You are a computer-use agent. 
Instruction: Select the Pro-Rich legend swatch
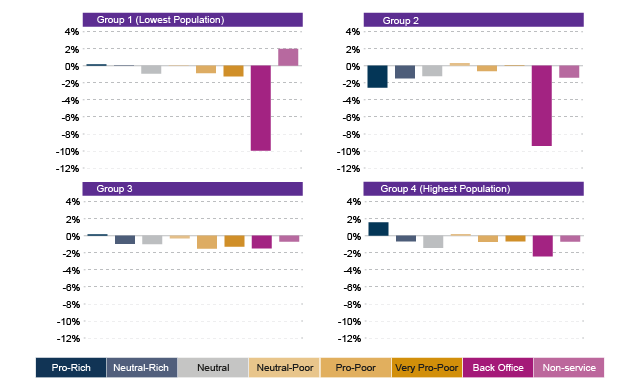[71, 367]
